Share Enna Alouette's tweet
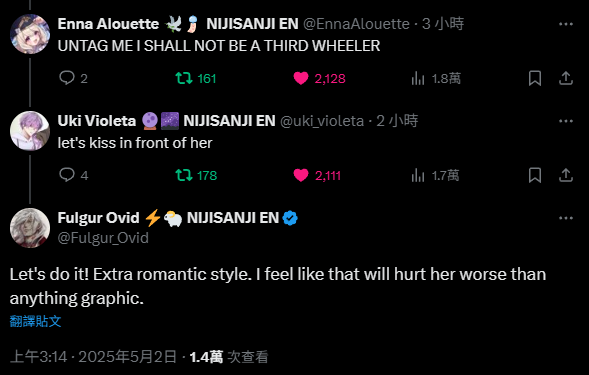 click(566, 78)
